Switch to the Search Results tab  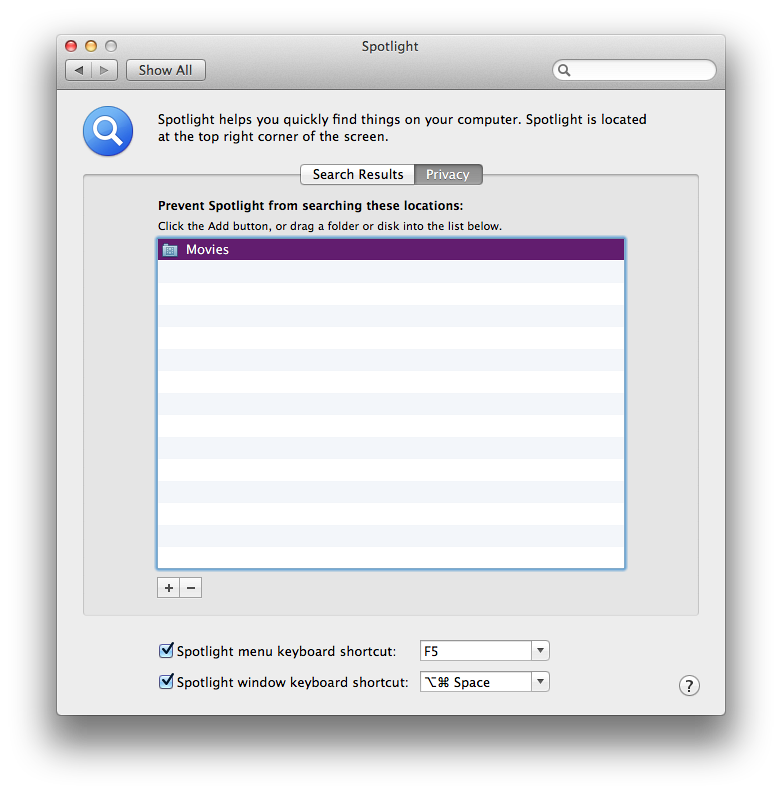(358, 174)
